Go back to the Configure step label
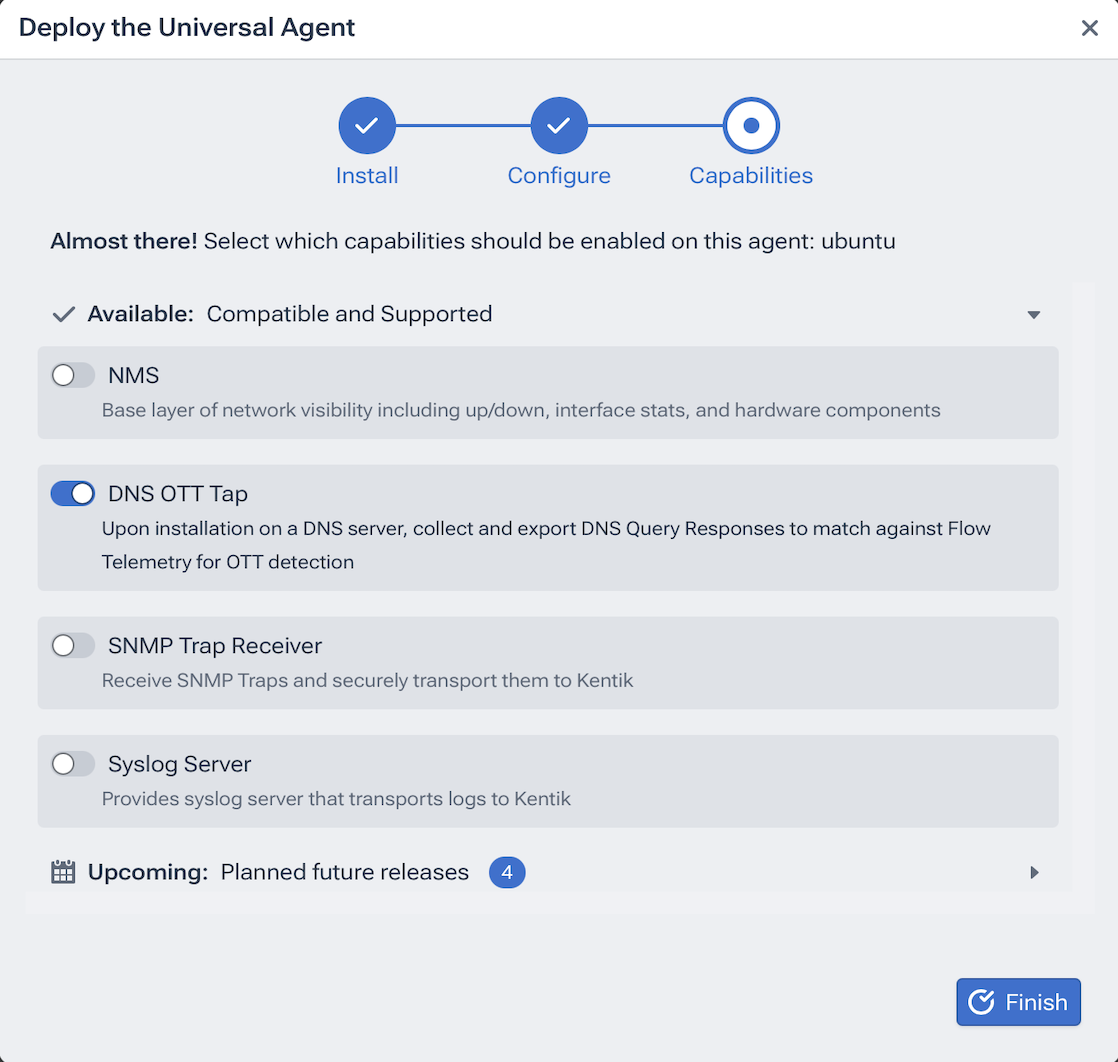 [x=559, y=176]
